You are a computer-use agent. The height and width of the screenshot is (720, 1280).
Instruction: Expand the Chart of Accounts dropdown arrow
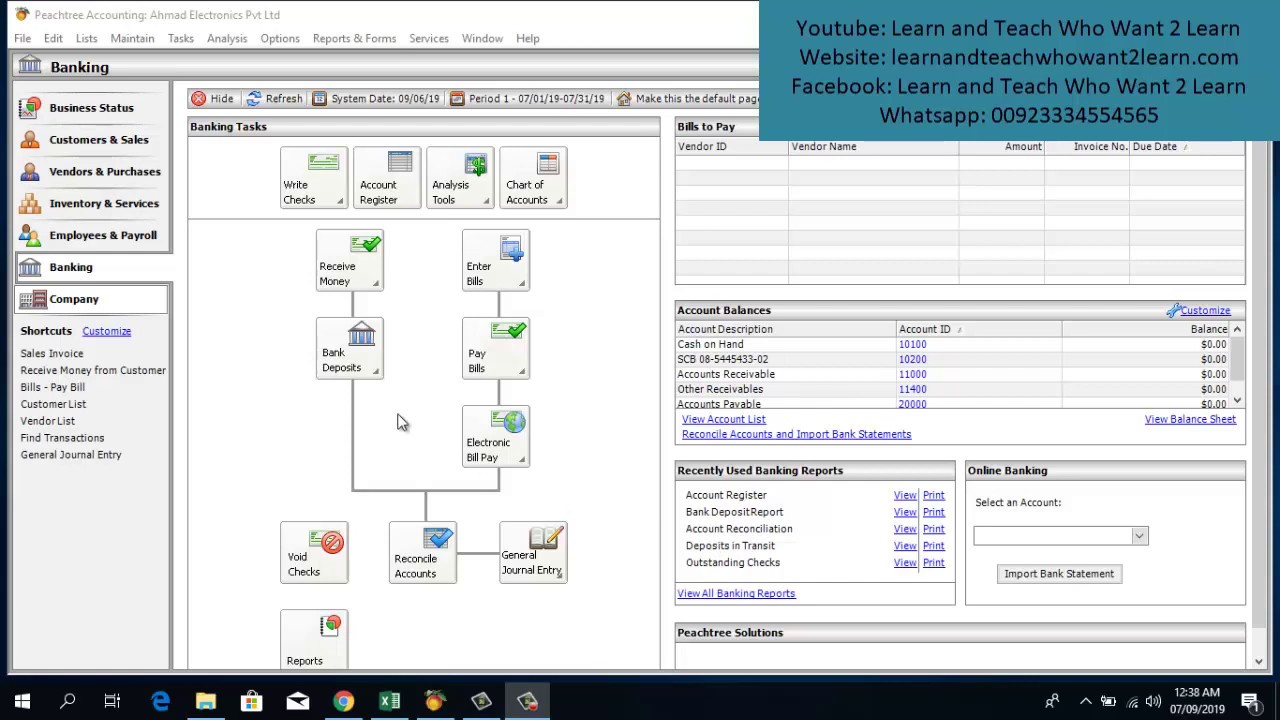click(x=559, y=201)
